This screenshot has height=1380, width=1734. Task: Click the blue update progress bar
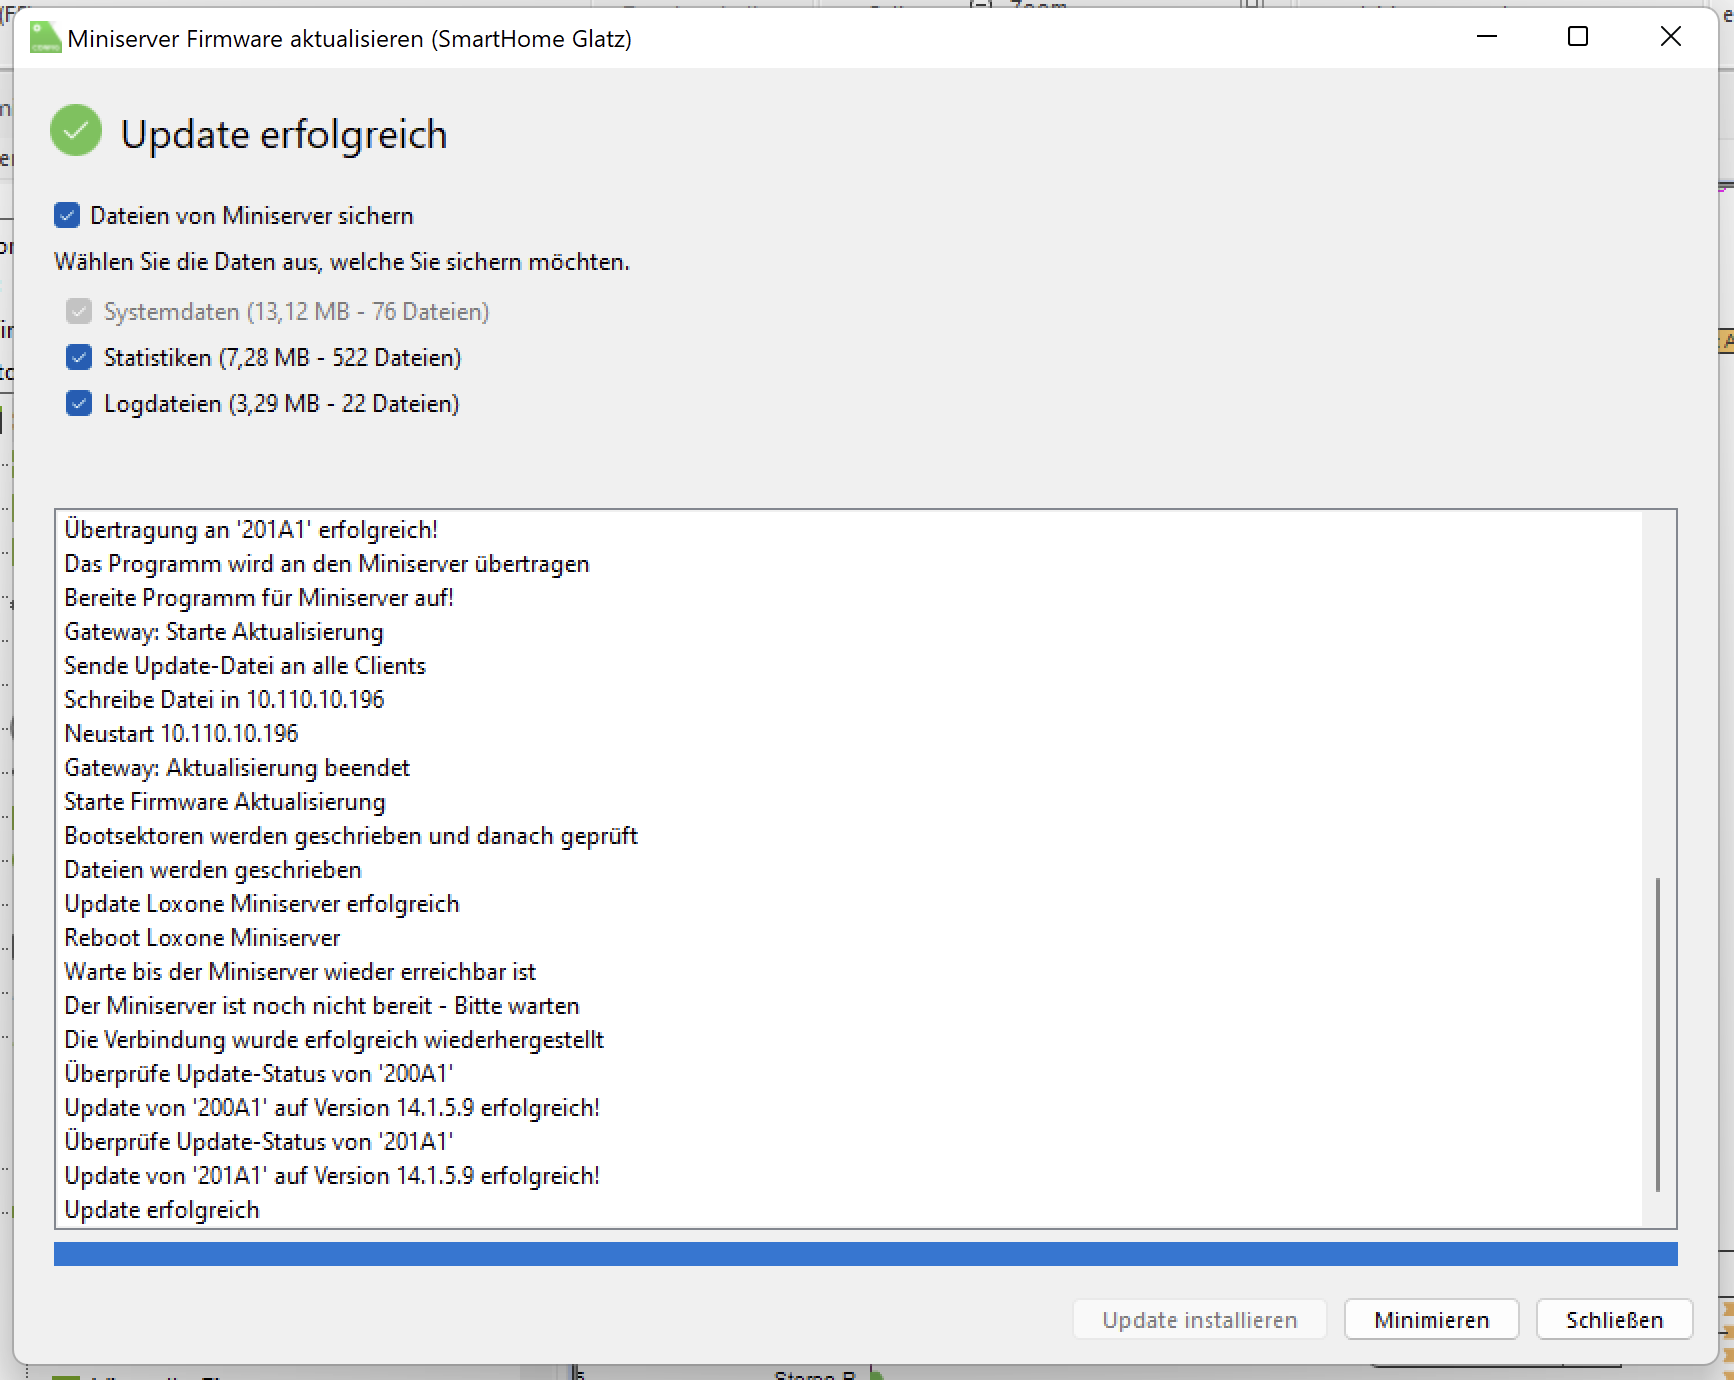coord(866,1254)
